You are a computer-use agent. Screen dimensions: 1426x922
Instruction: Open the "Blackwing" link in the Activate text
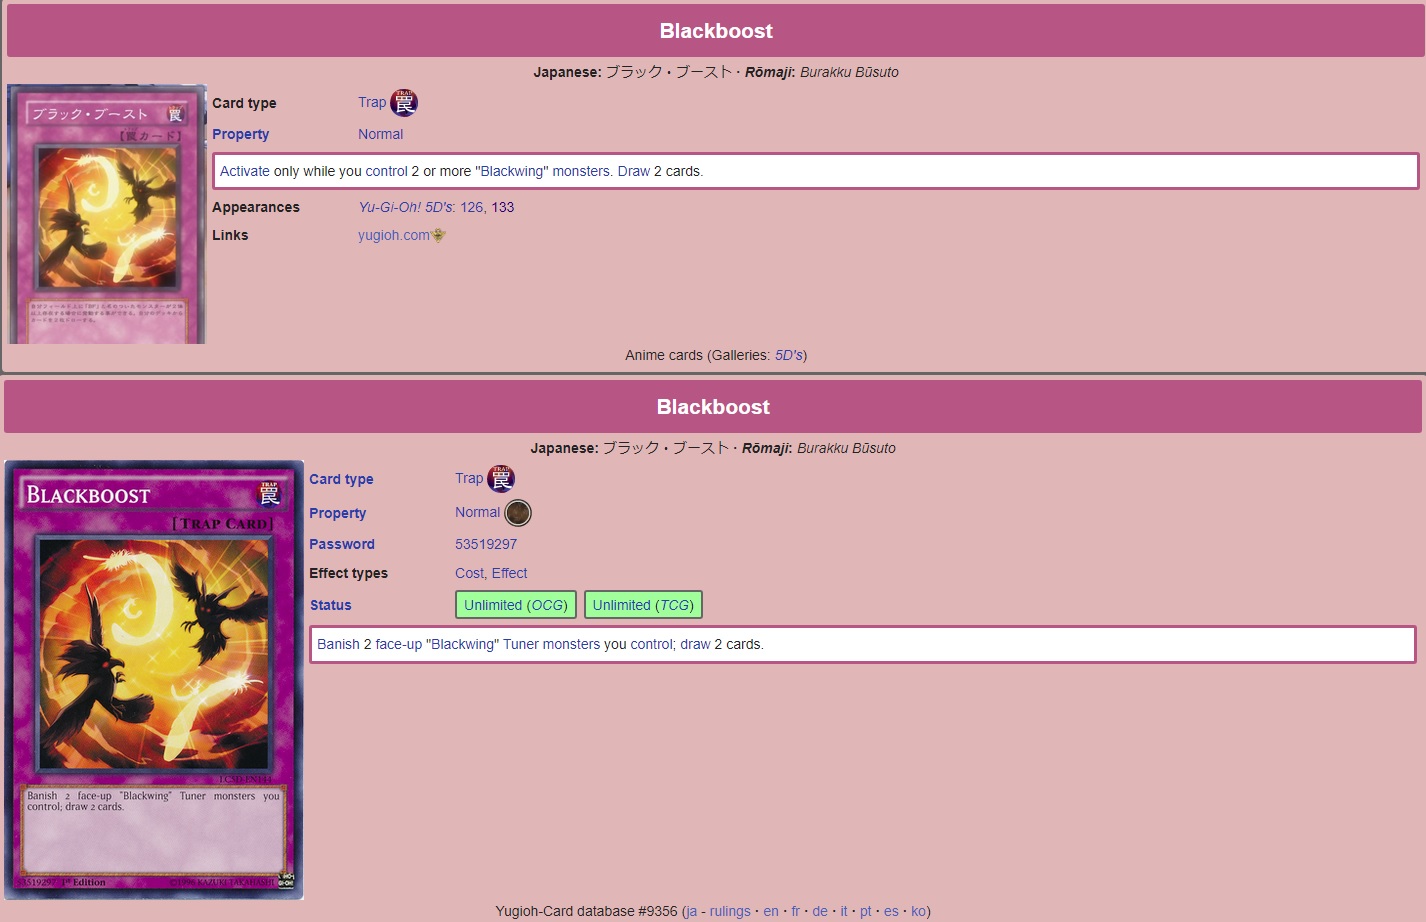[x=512, y=171]
